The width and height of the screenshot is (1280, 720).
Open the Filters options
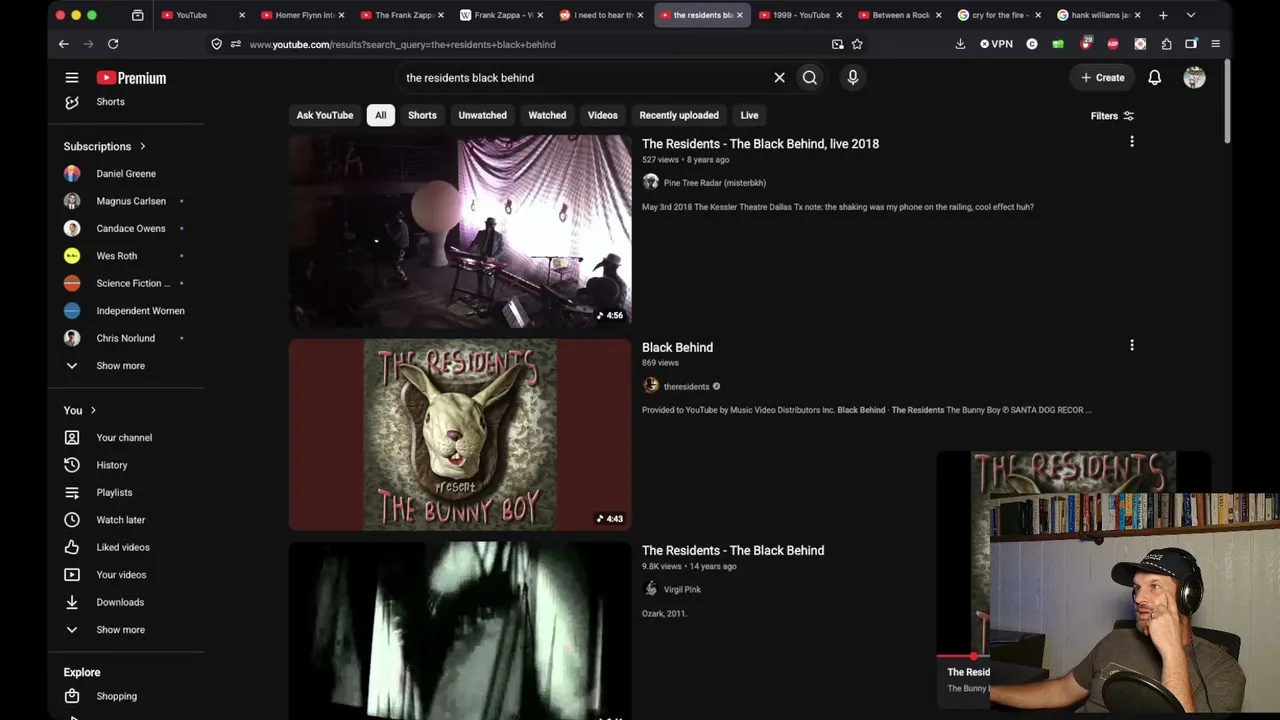point(1112,116)
